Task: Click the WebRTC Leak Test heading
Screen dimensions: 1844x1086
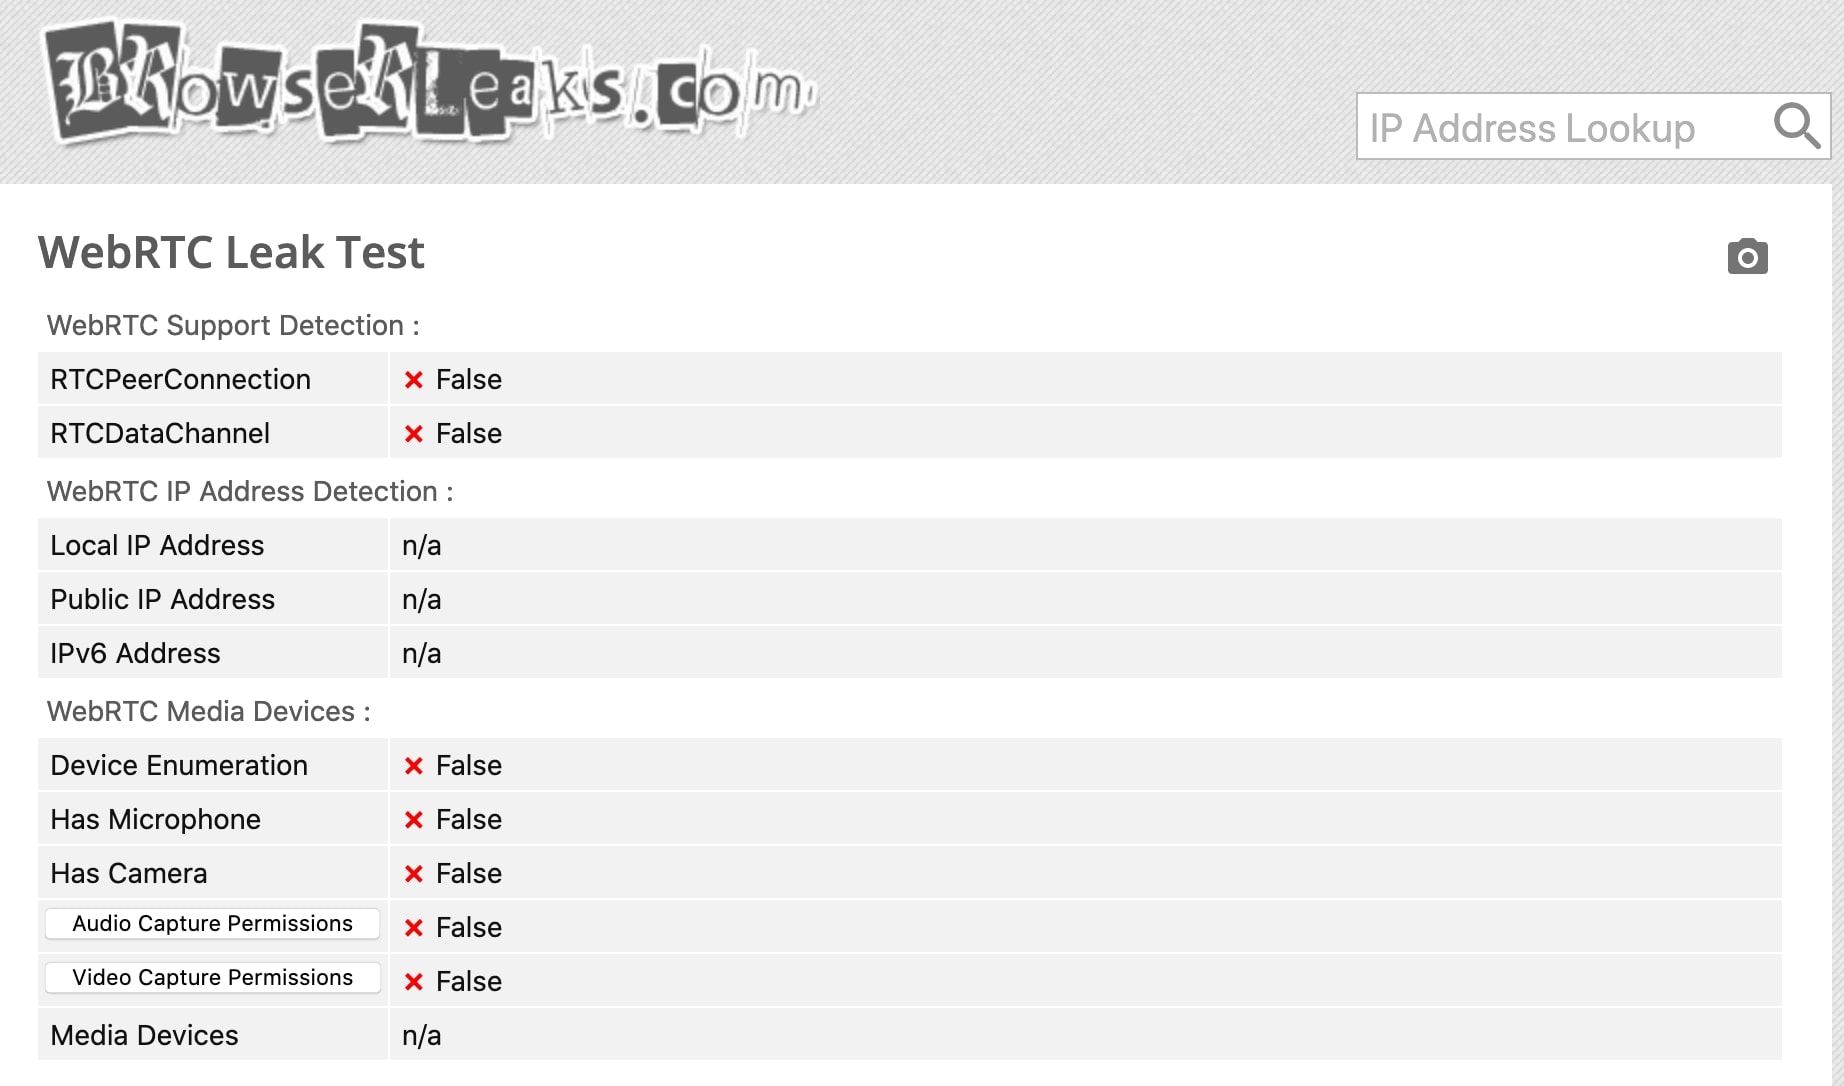Action: [x=231, y=252]
